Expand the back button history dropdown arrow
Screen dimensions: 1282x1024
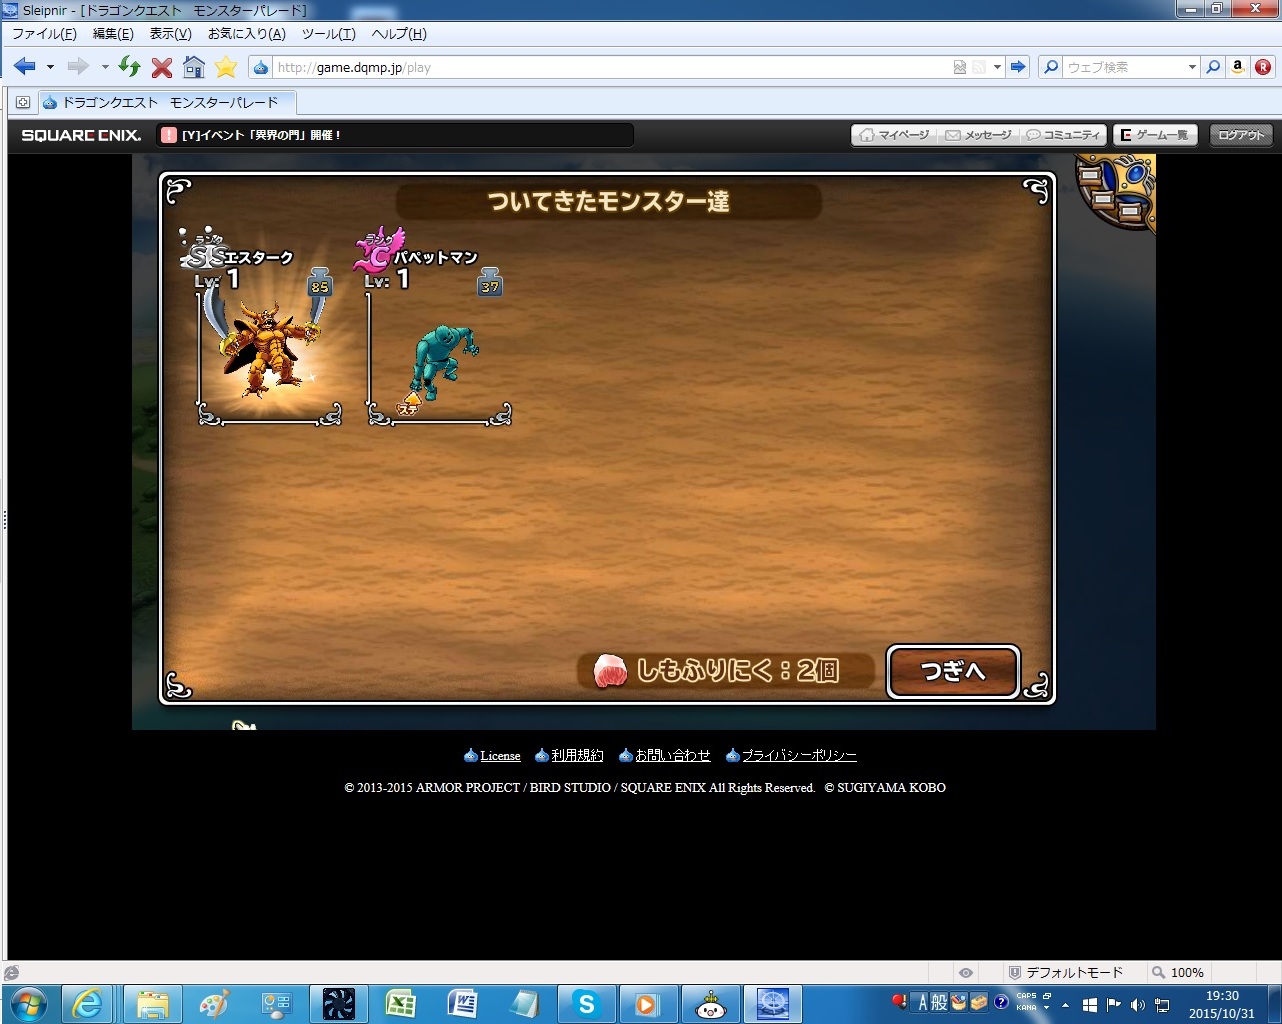[x=50, y=67]
